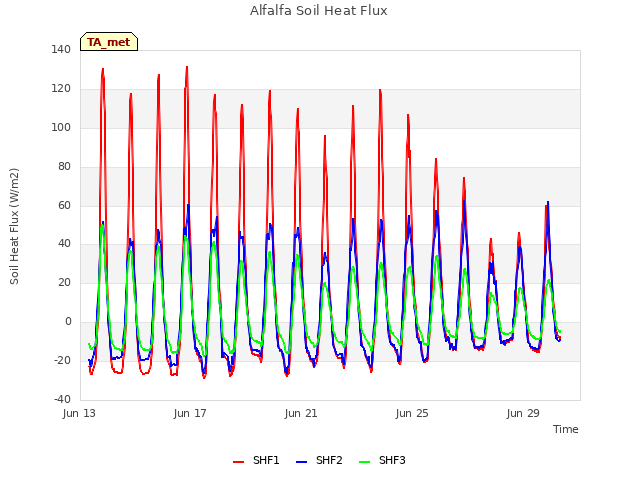
Task: Click the 80 y-axis tick label
Action: [64, 166]
